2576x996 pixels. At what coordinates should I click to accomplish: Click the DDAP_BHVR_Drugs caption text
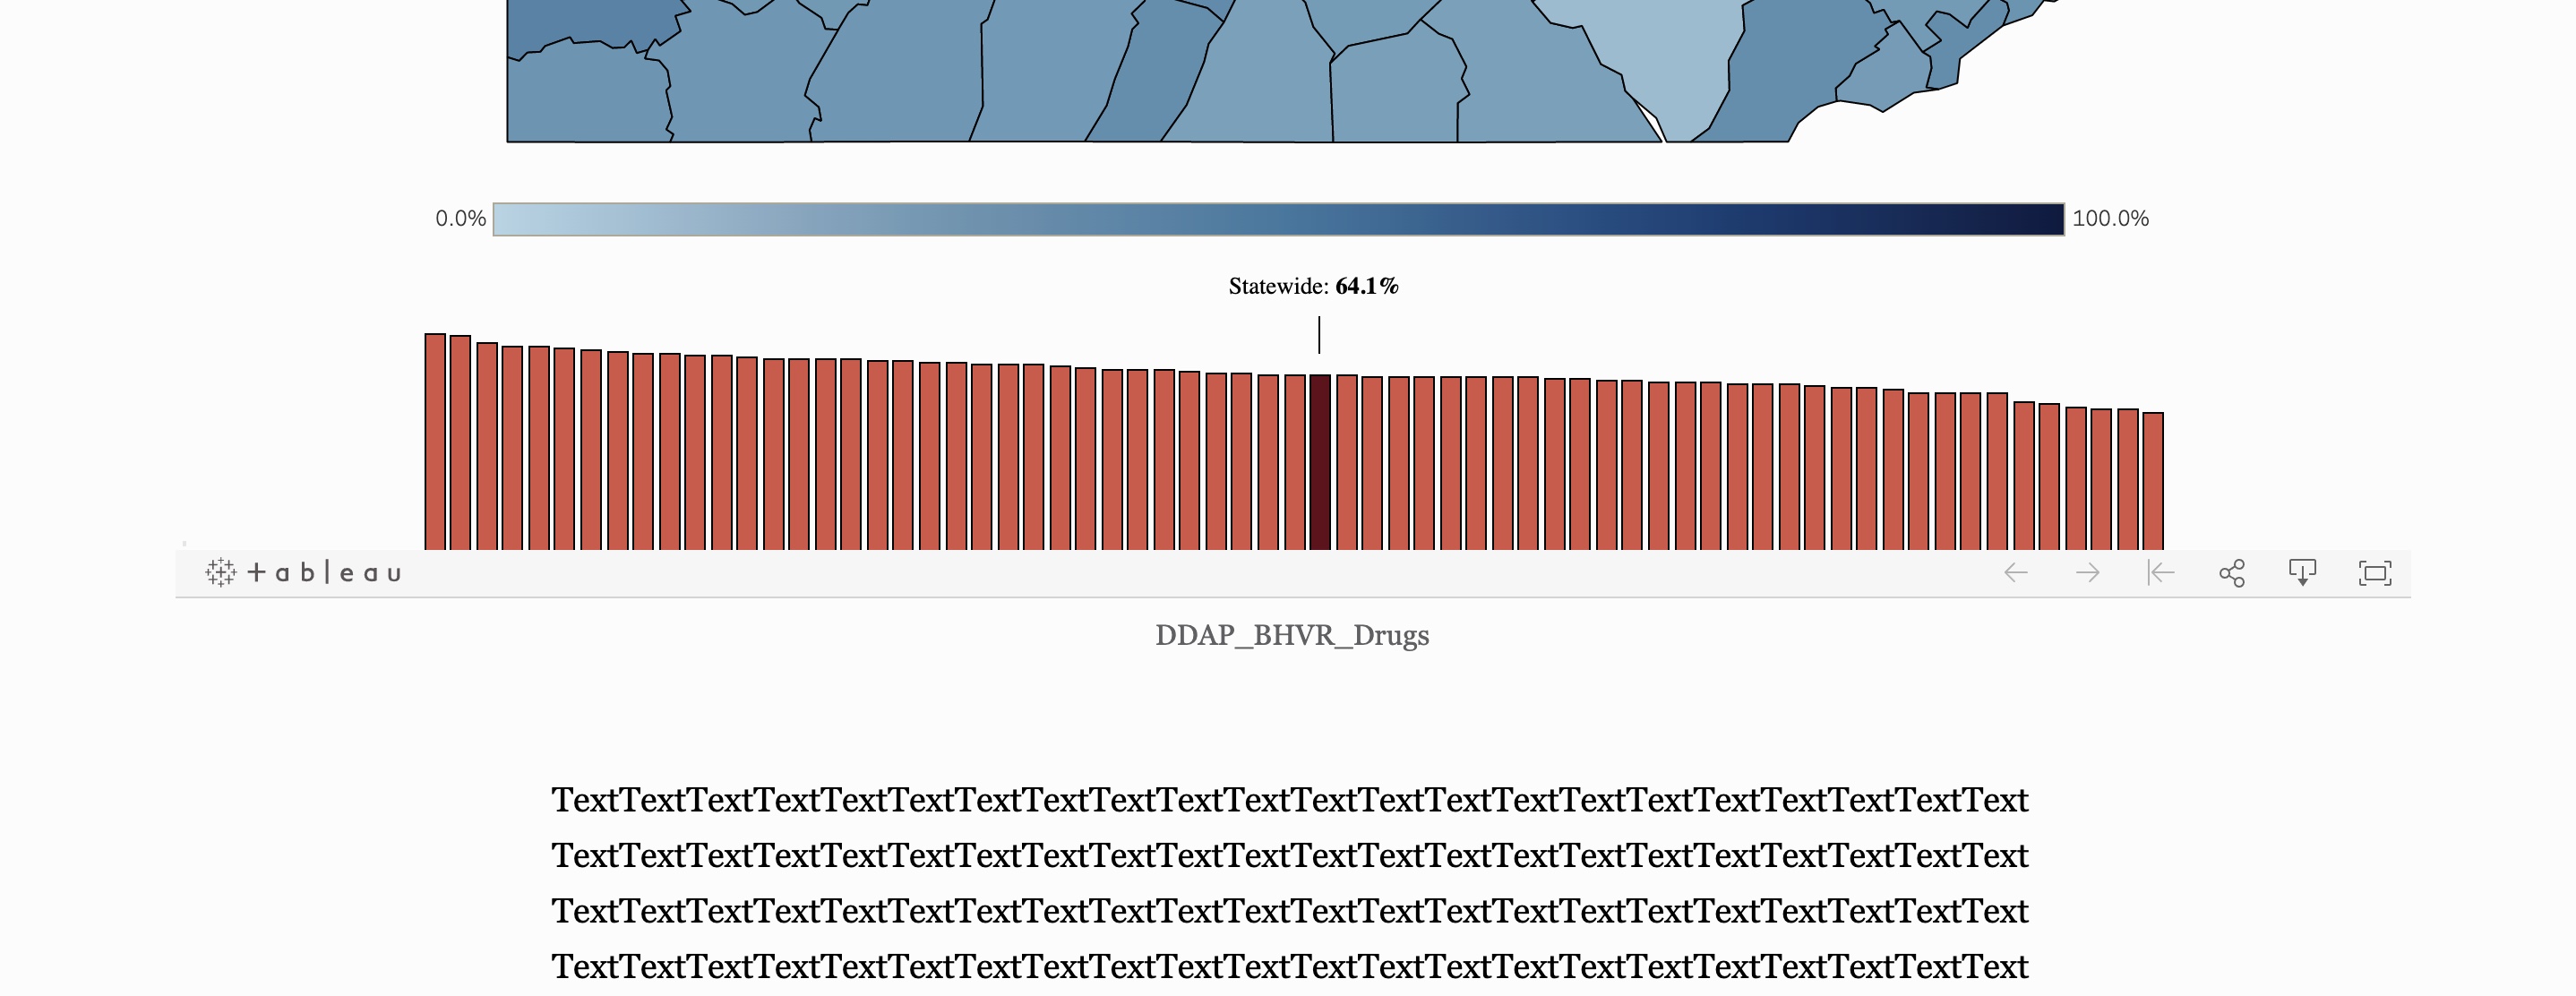[1291, 636]
